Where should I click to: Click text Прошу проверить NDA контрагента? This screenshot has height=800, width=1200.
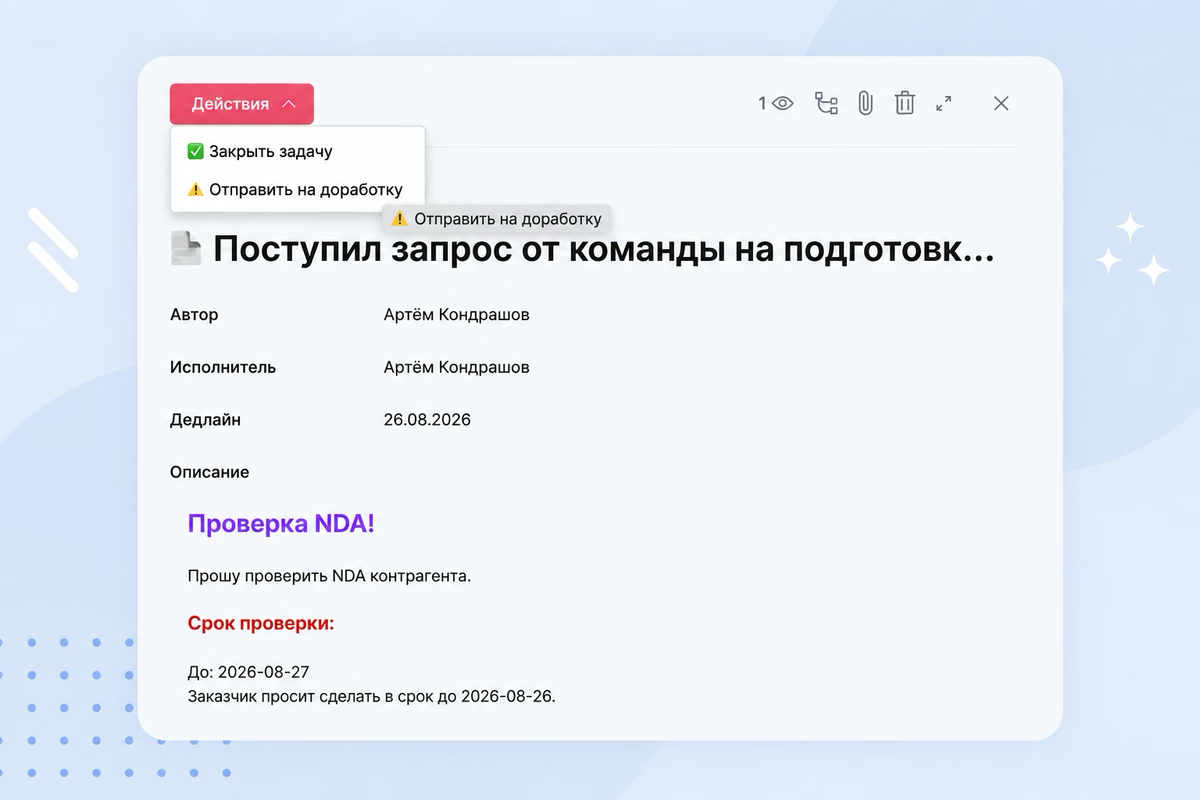tap(329, 576)
